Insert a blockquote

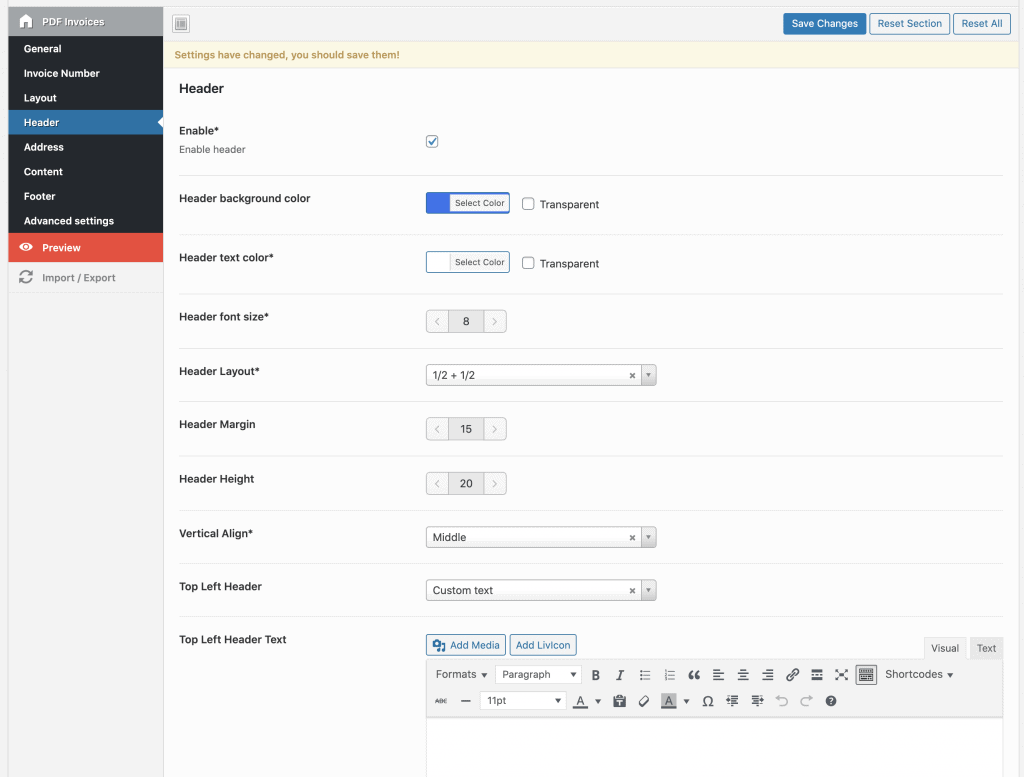tap(694, 675)
